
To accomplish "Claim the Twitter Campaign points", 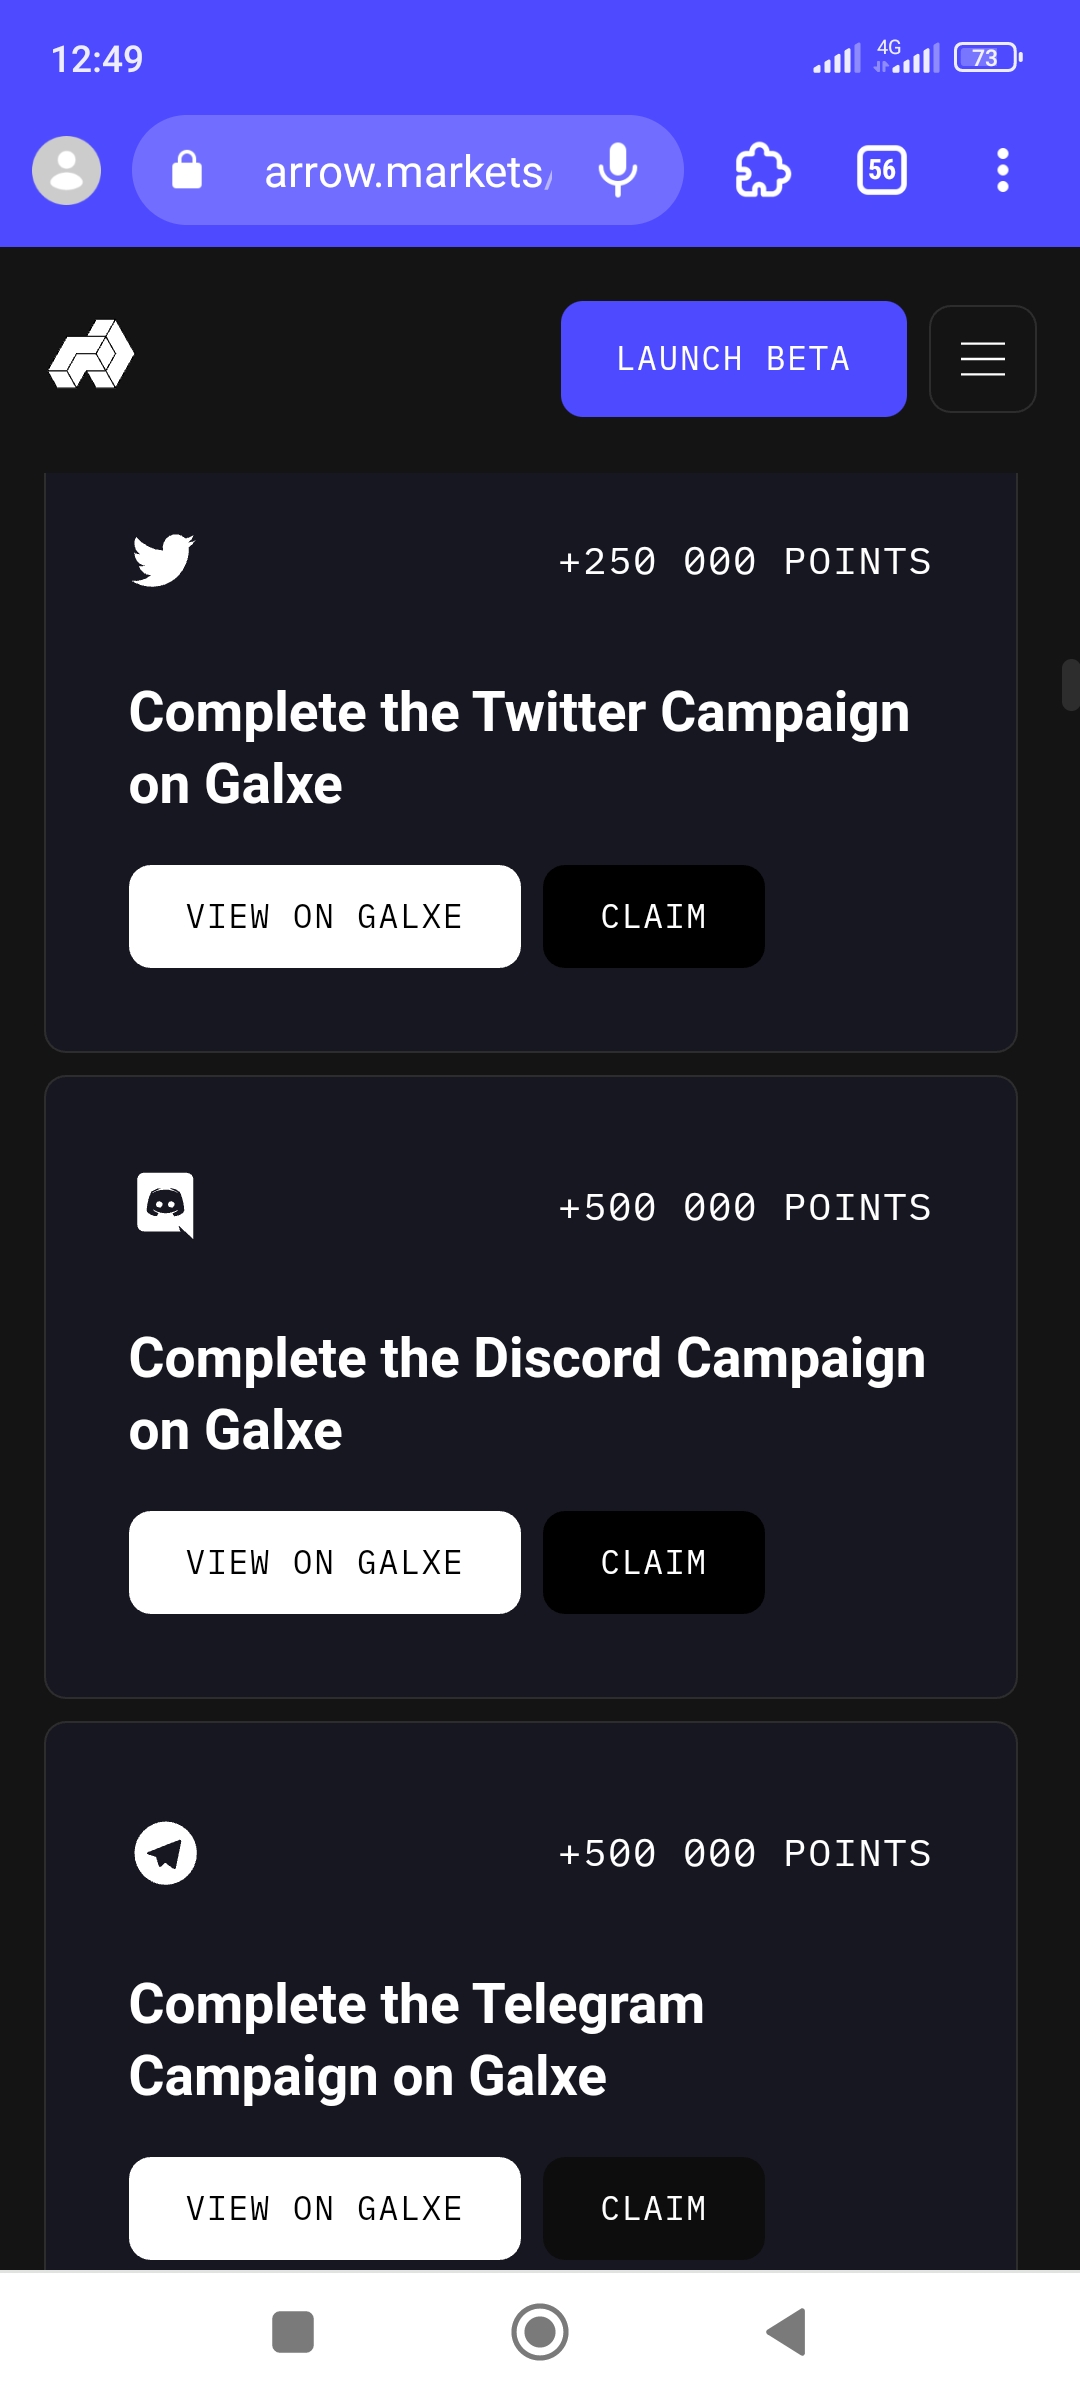I will 653,916.
